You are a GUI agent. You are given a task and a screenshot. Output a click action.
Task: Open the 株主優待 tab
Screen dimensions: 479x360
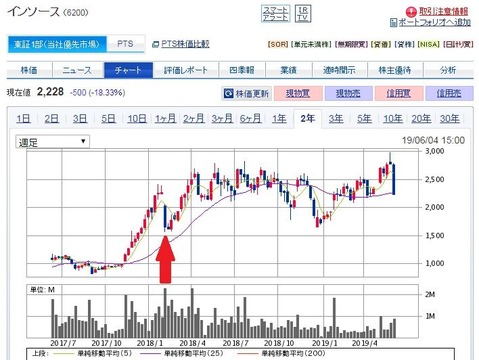pos(395,70)
